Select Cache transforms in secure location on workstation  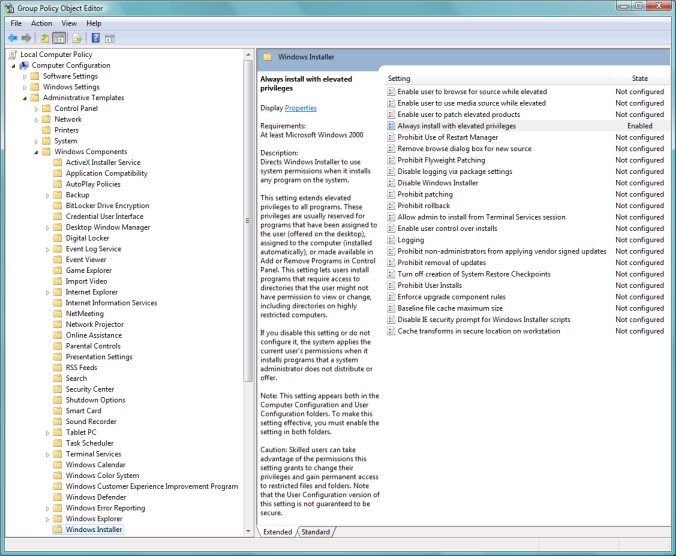tap(479, 331)
